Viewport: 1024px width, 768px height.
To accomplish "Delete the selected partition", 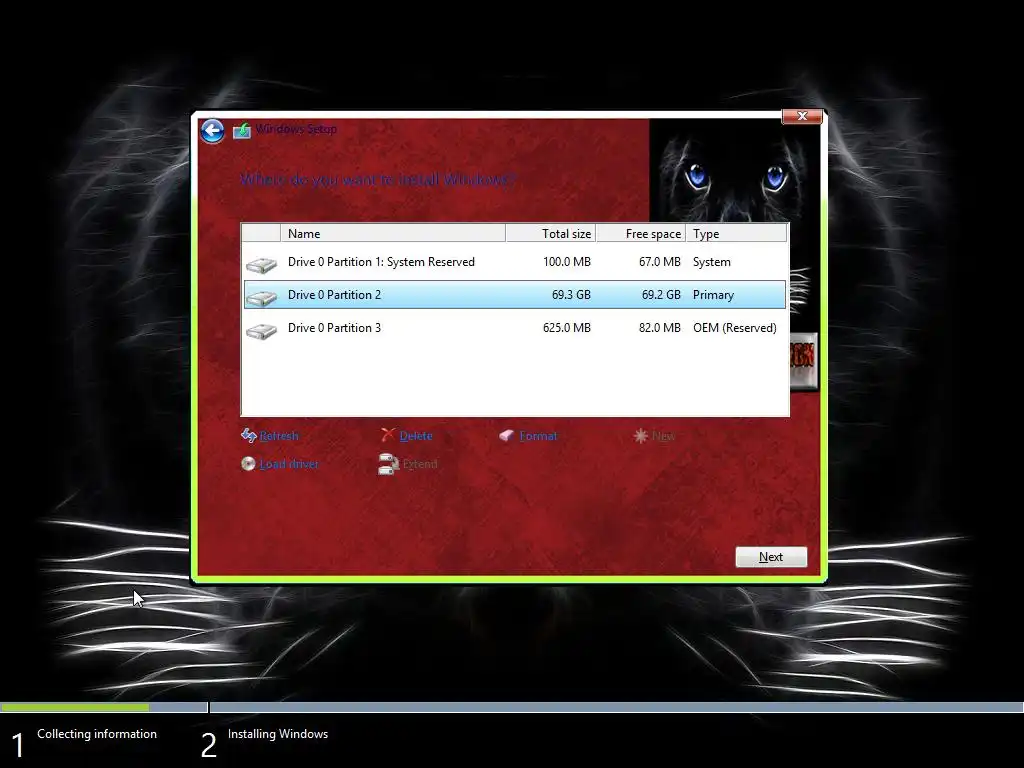I will tap(416, 436).
